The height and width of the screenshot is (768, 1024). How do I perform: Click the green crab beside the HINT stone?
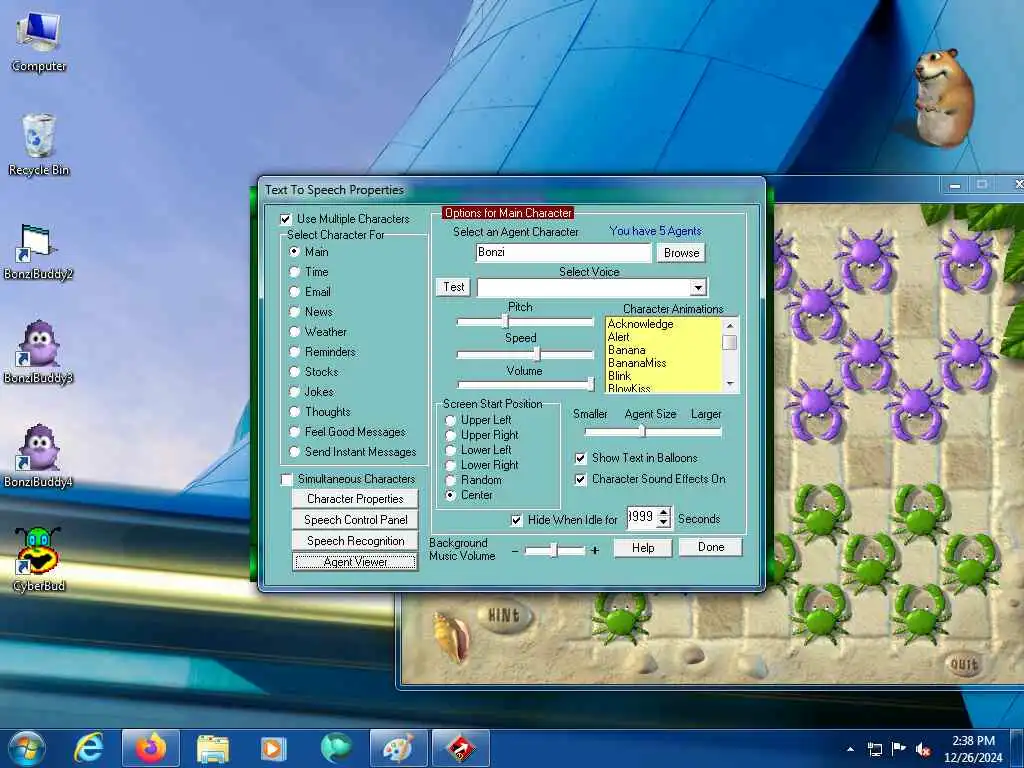point(619,617)
